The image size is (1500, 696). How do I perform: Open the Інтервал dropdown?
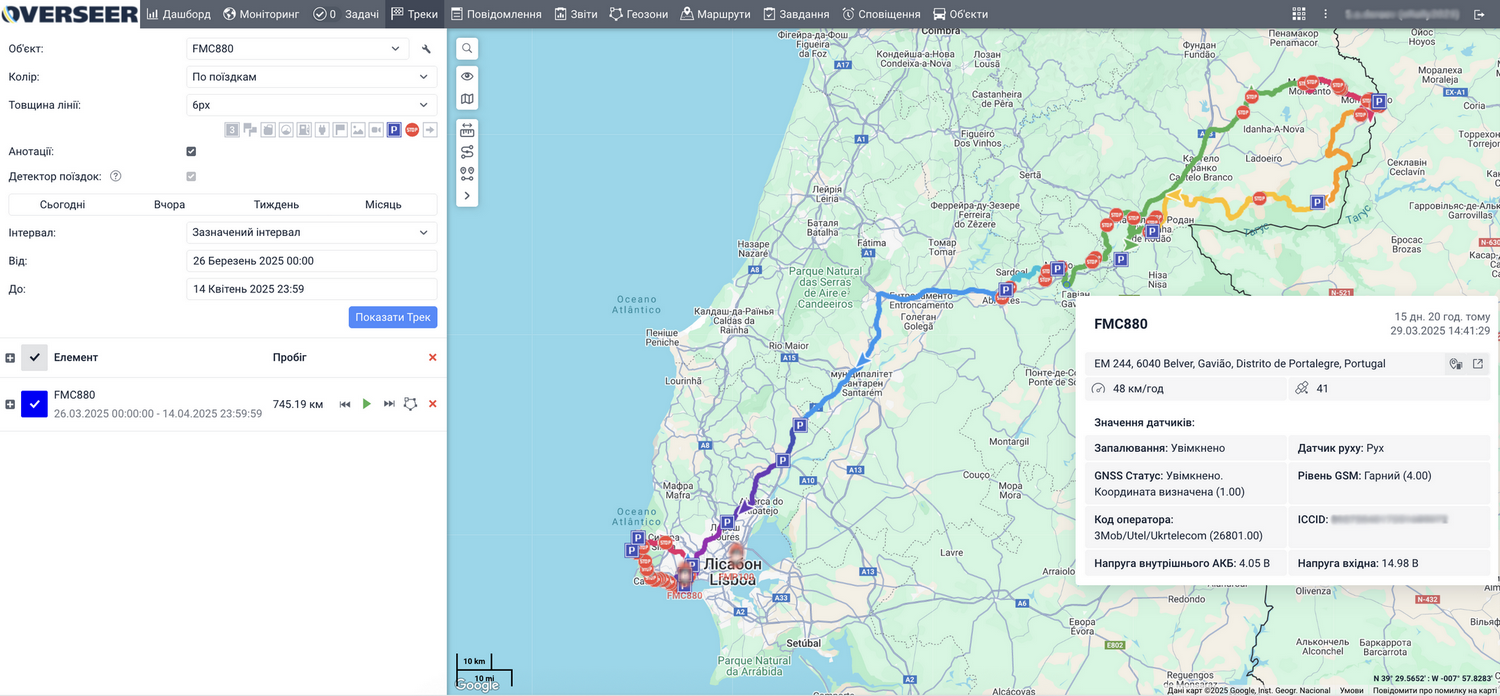point(312,233)
